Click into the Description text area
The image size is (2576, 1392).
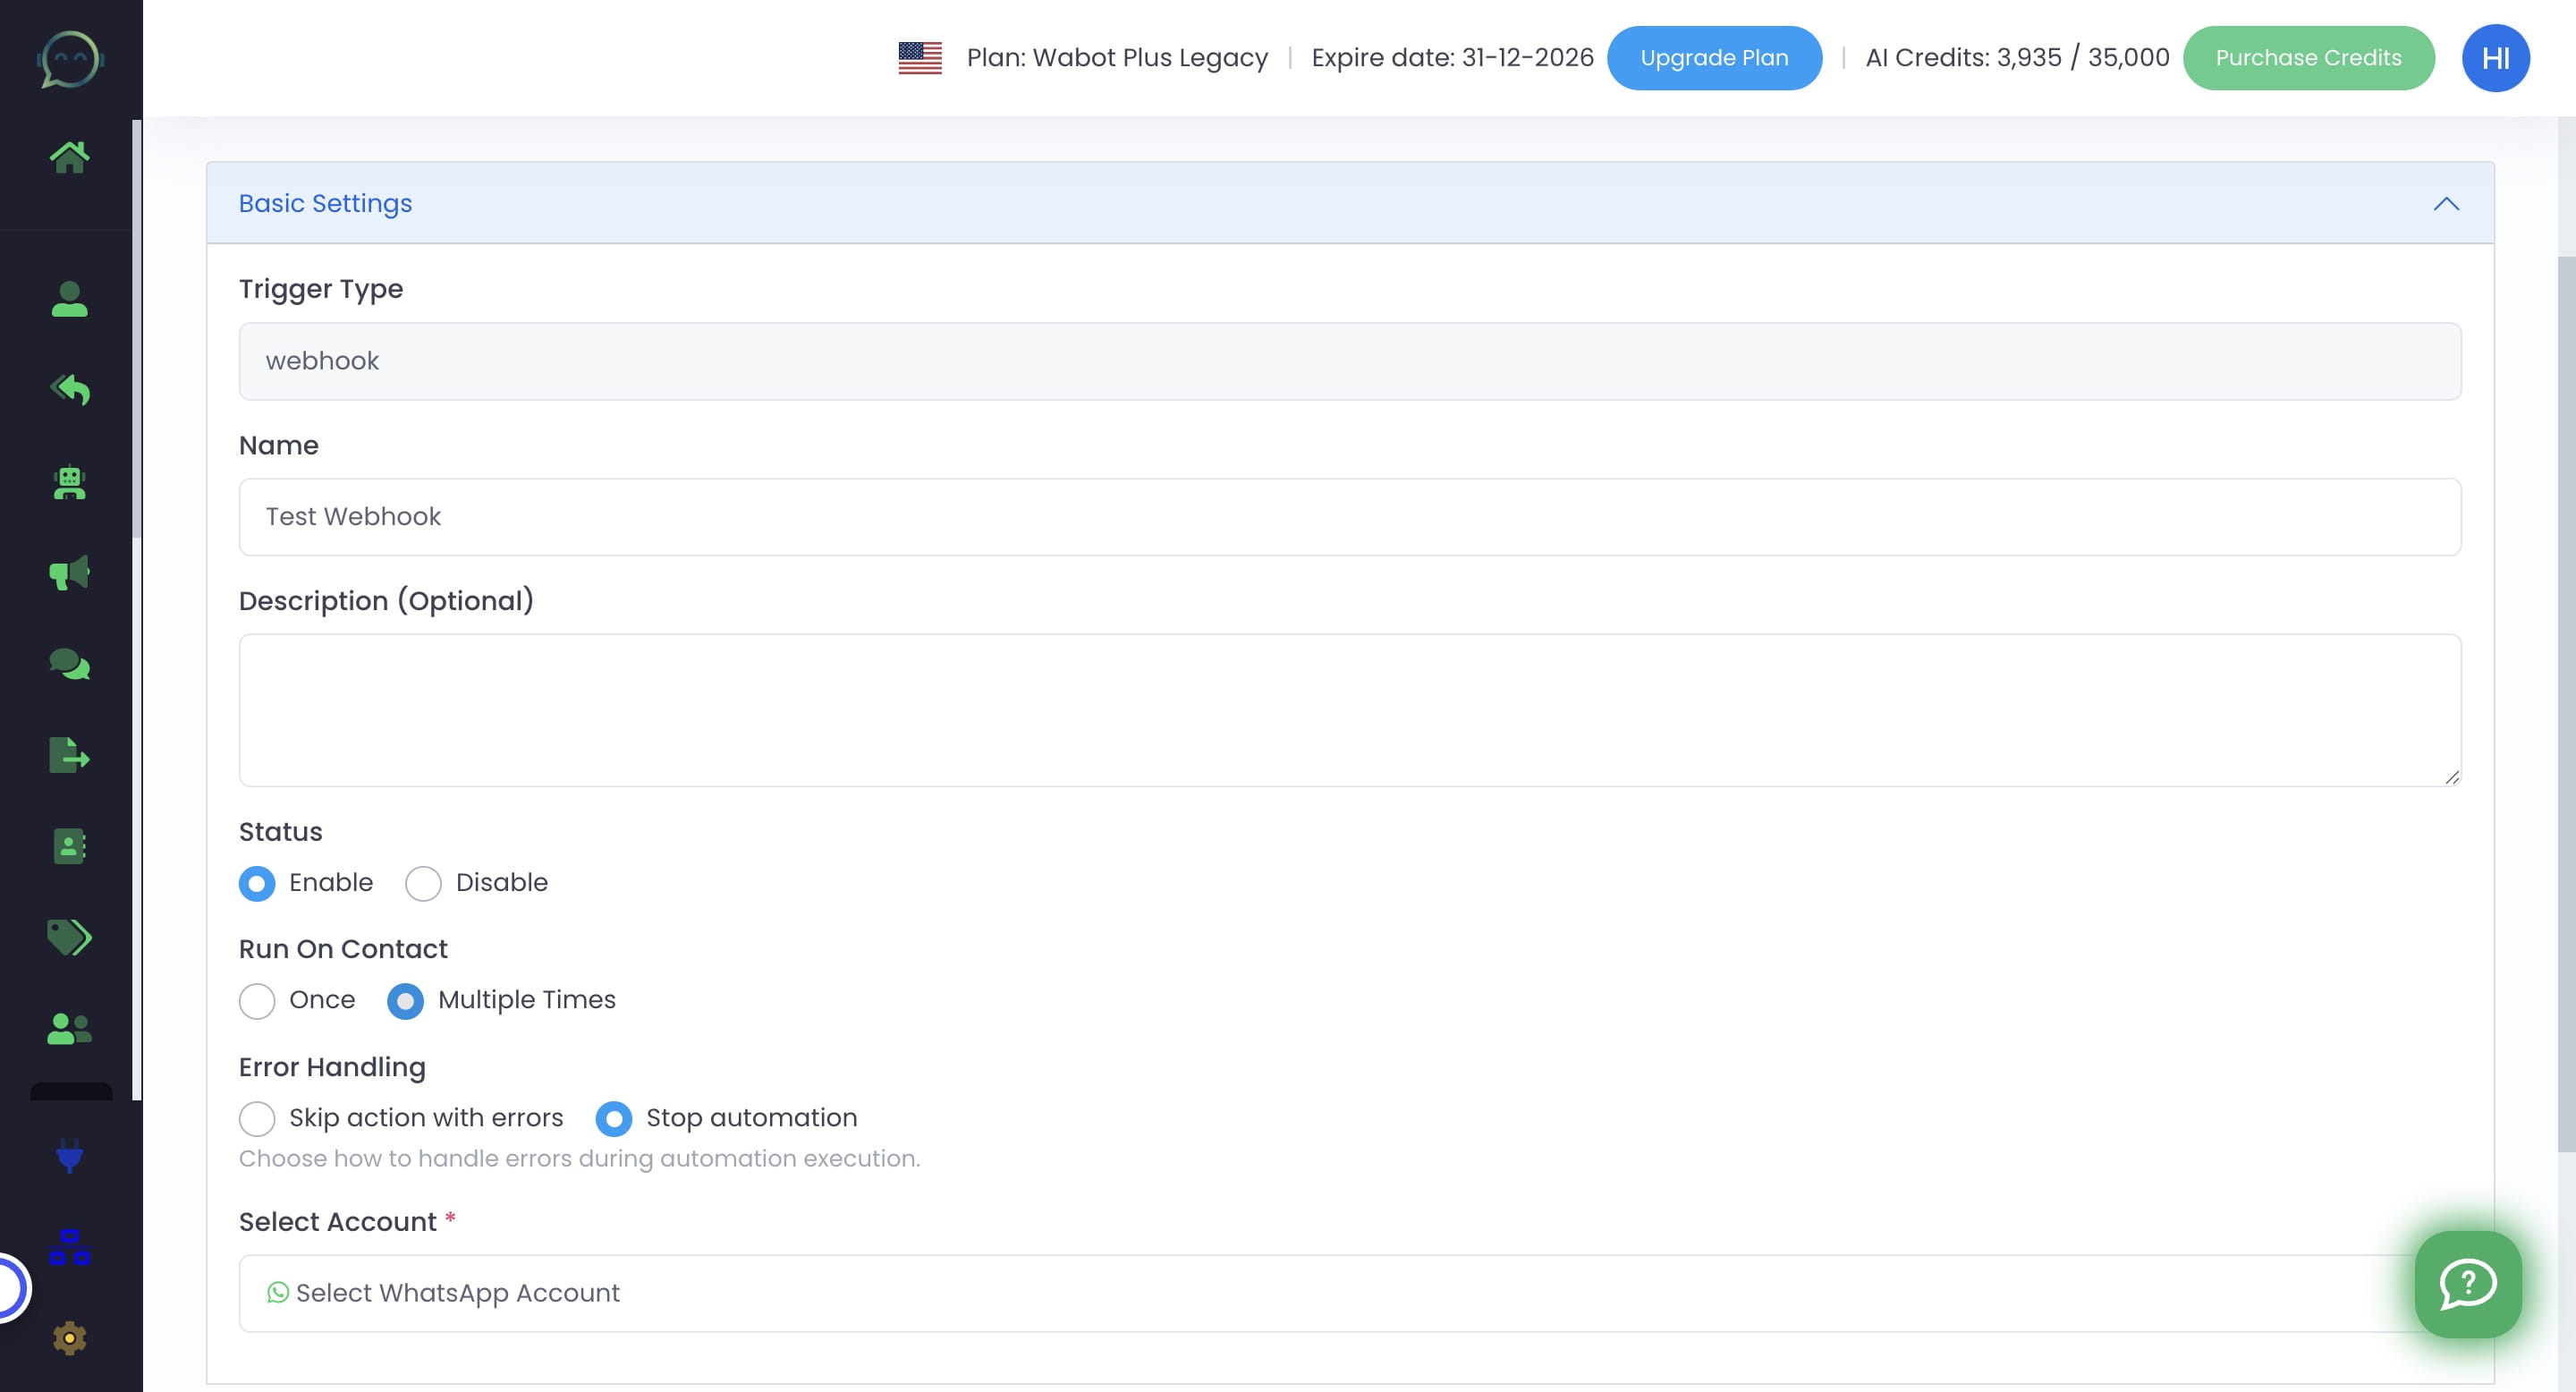(1349, 710)
